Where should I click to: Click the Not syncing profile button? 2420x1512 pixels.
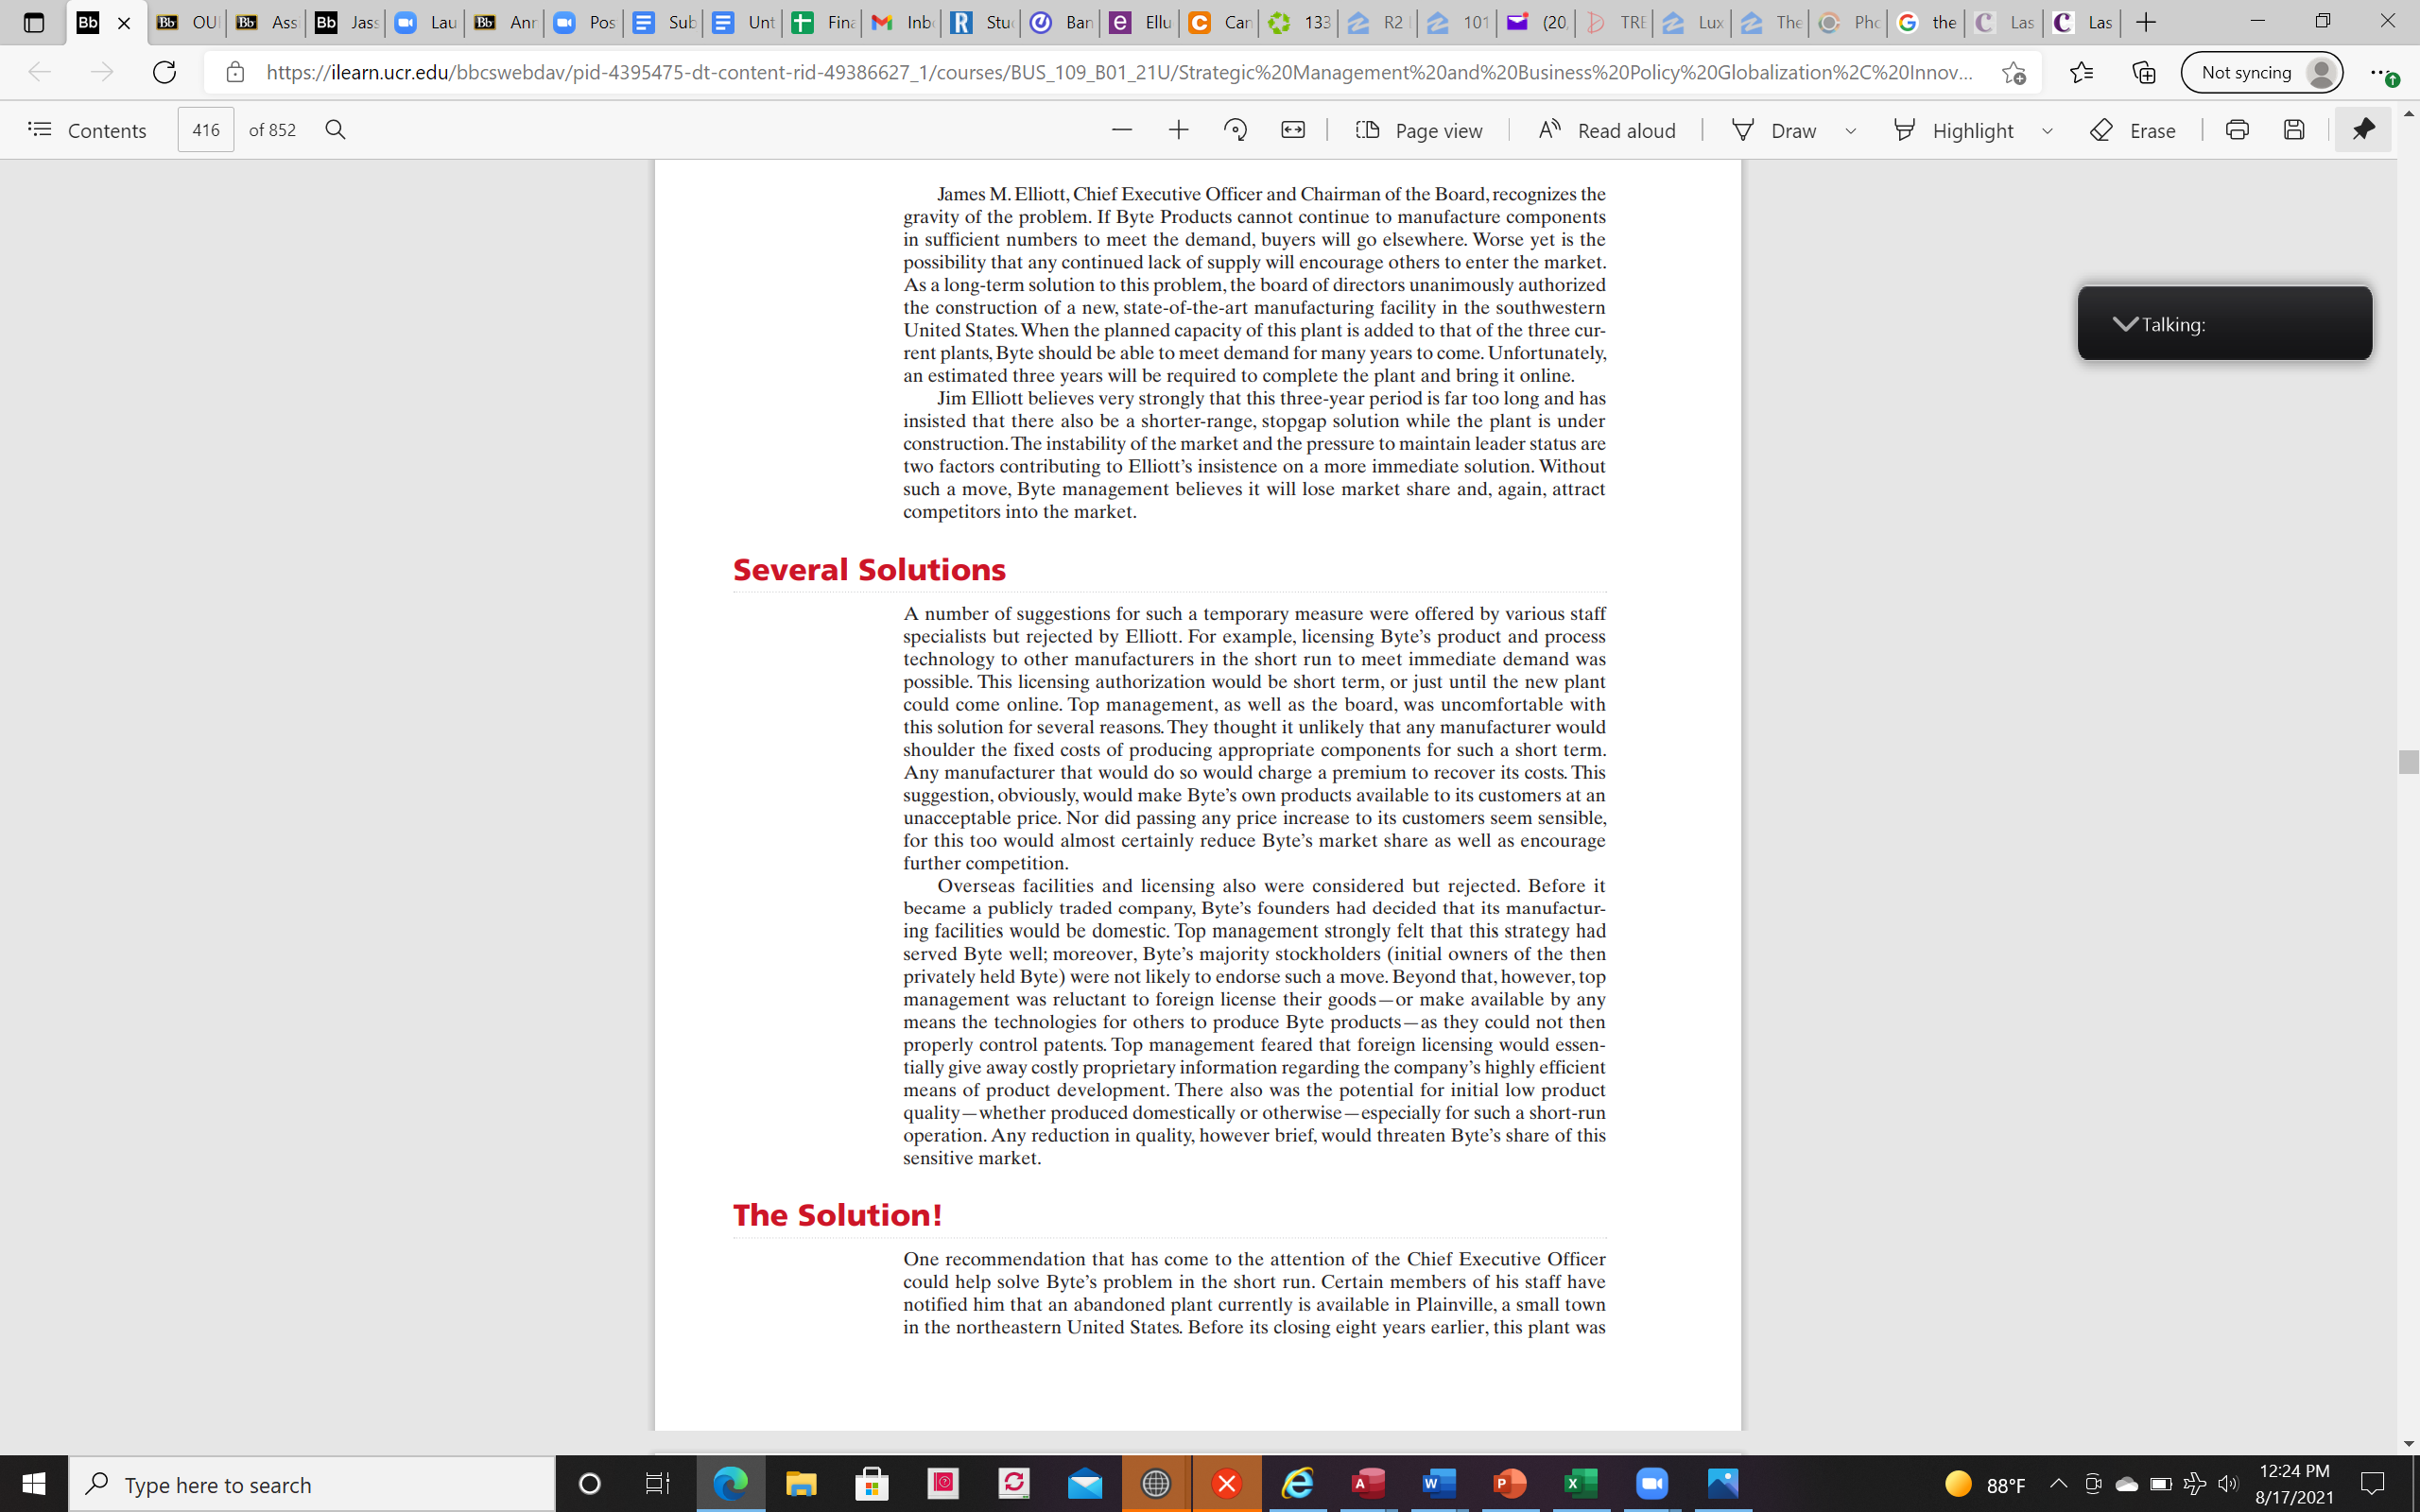point(2261,72)
